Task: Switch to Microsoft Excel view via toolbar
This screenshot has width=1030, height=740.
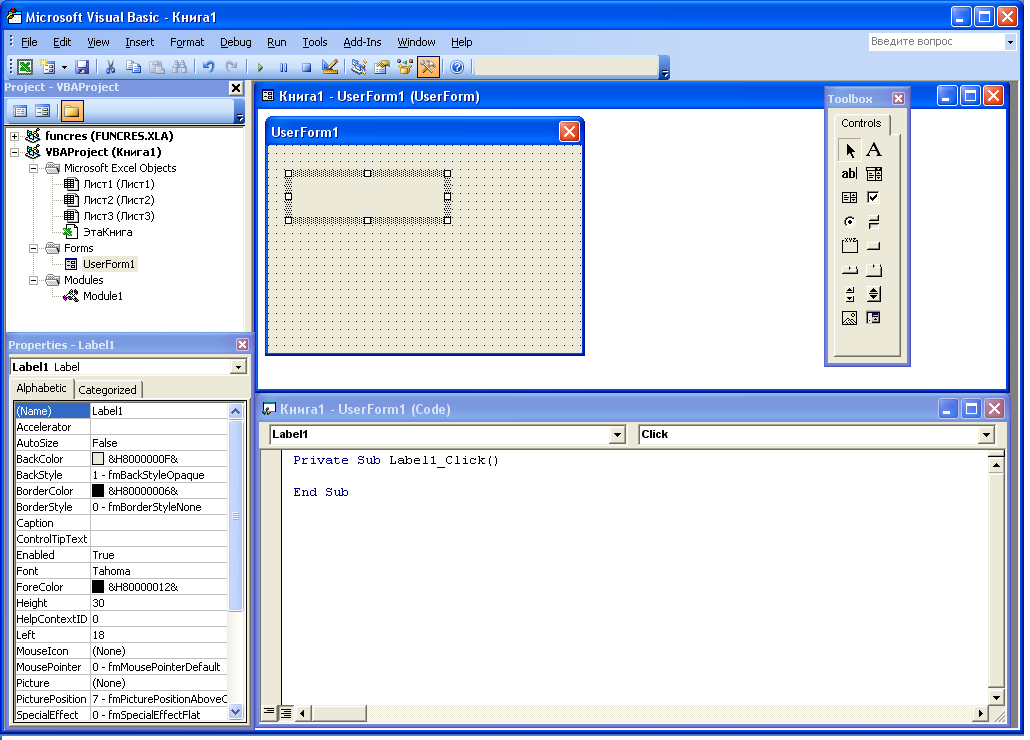Action: (x=25, y=67)
